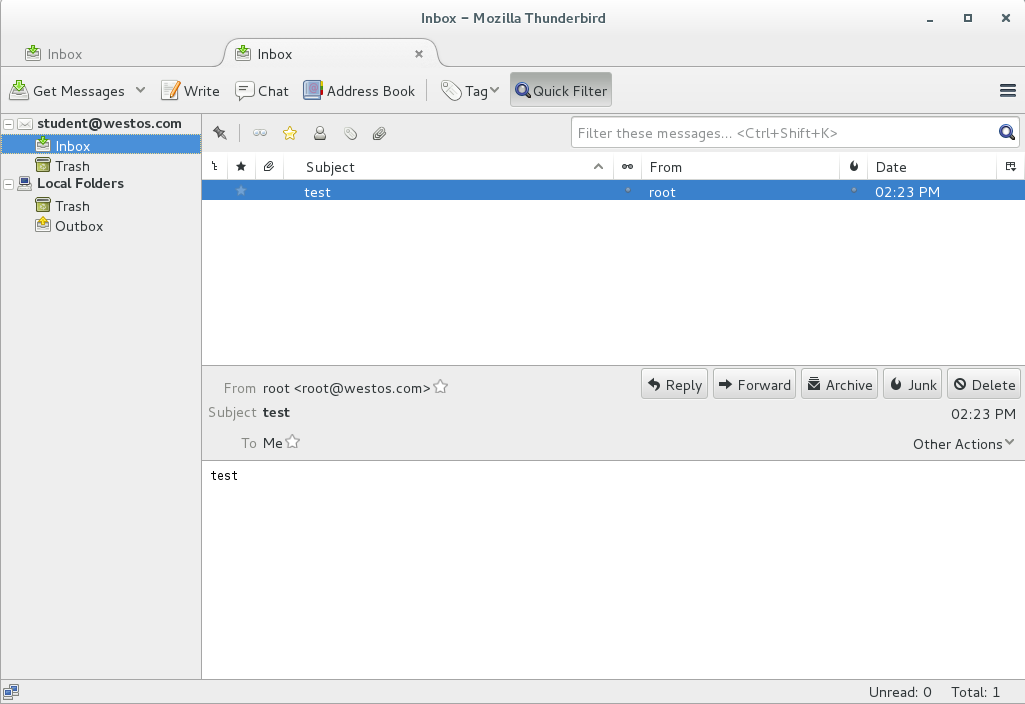
Task: Delete the message
Action: [984, 384]
